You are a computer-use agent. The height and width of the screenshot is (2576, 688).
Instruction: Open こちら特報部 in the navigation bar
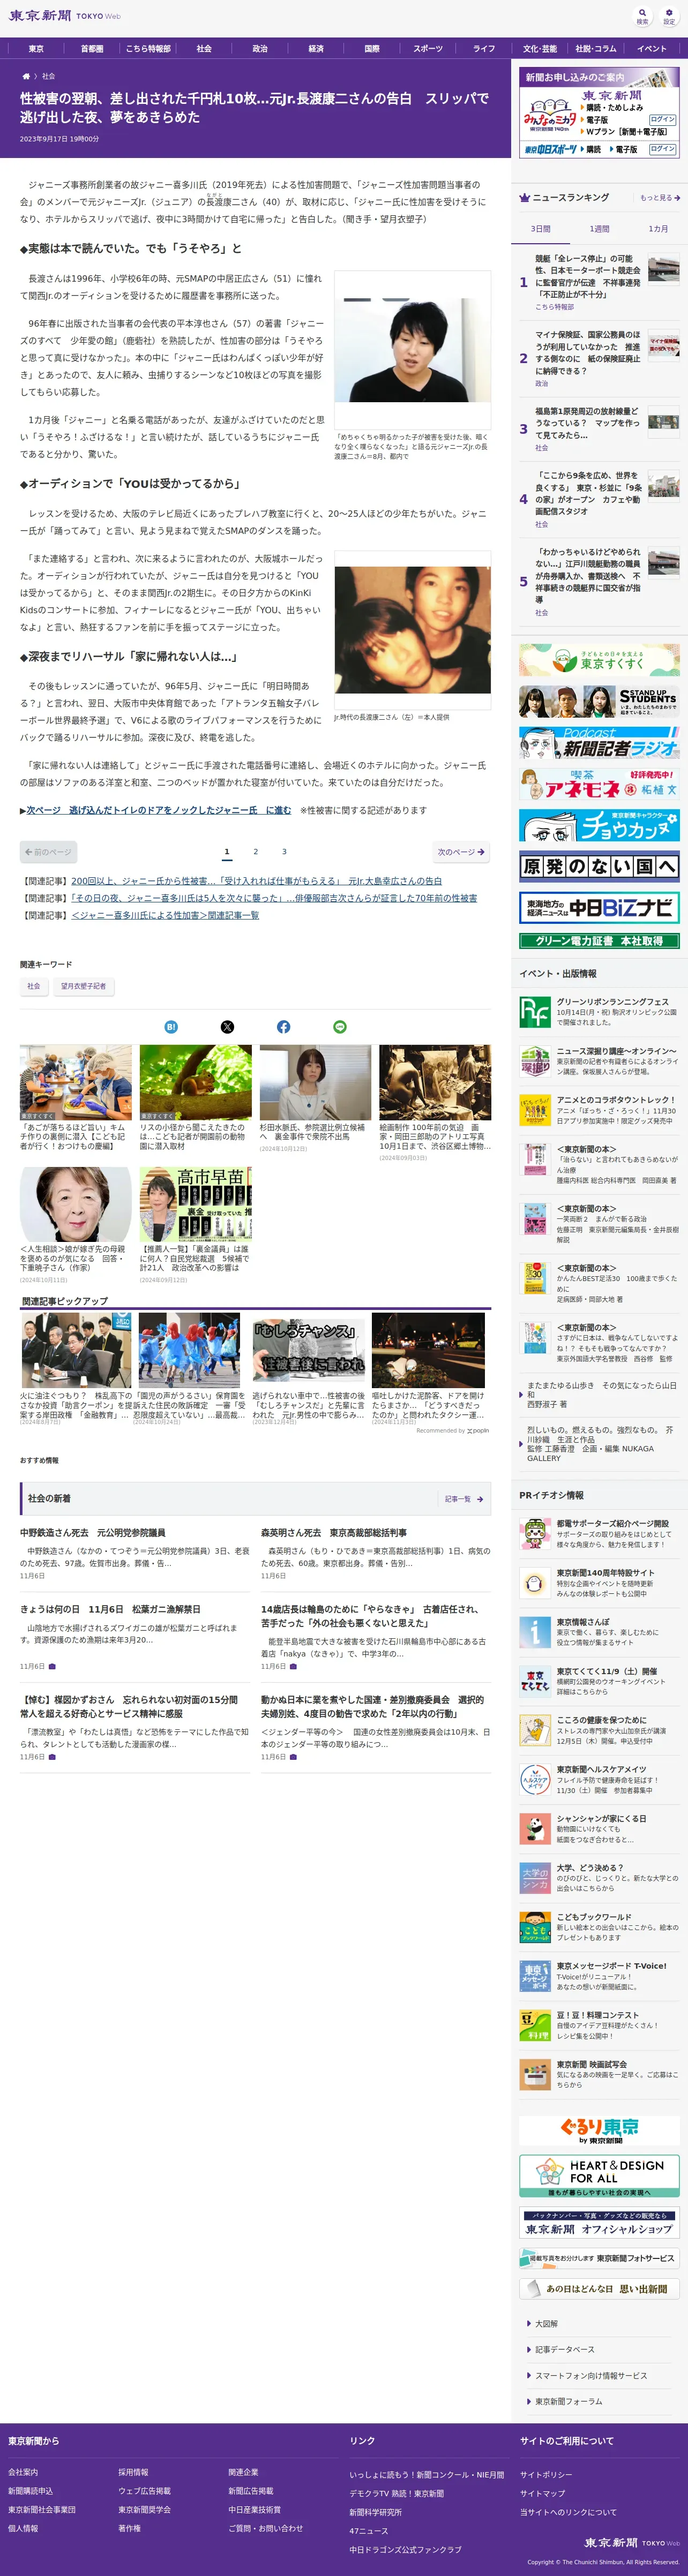coord(148,49)
